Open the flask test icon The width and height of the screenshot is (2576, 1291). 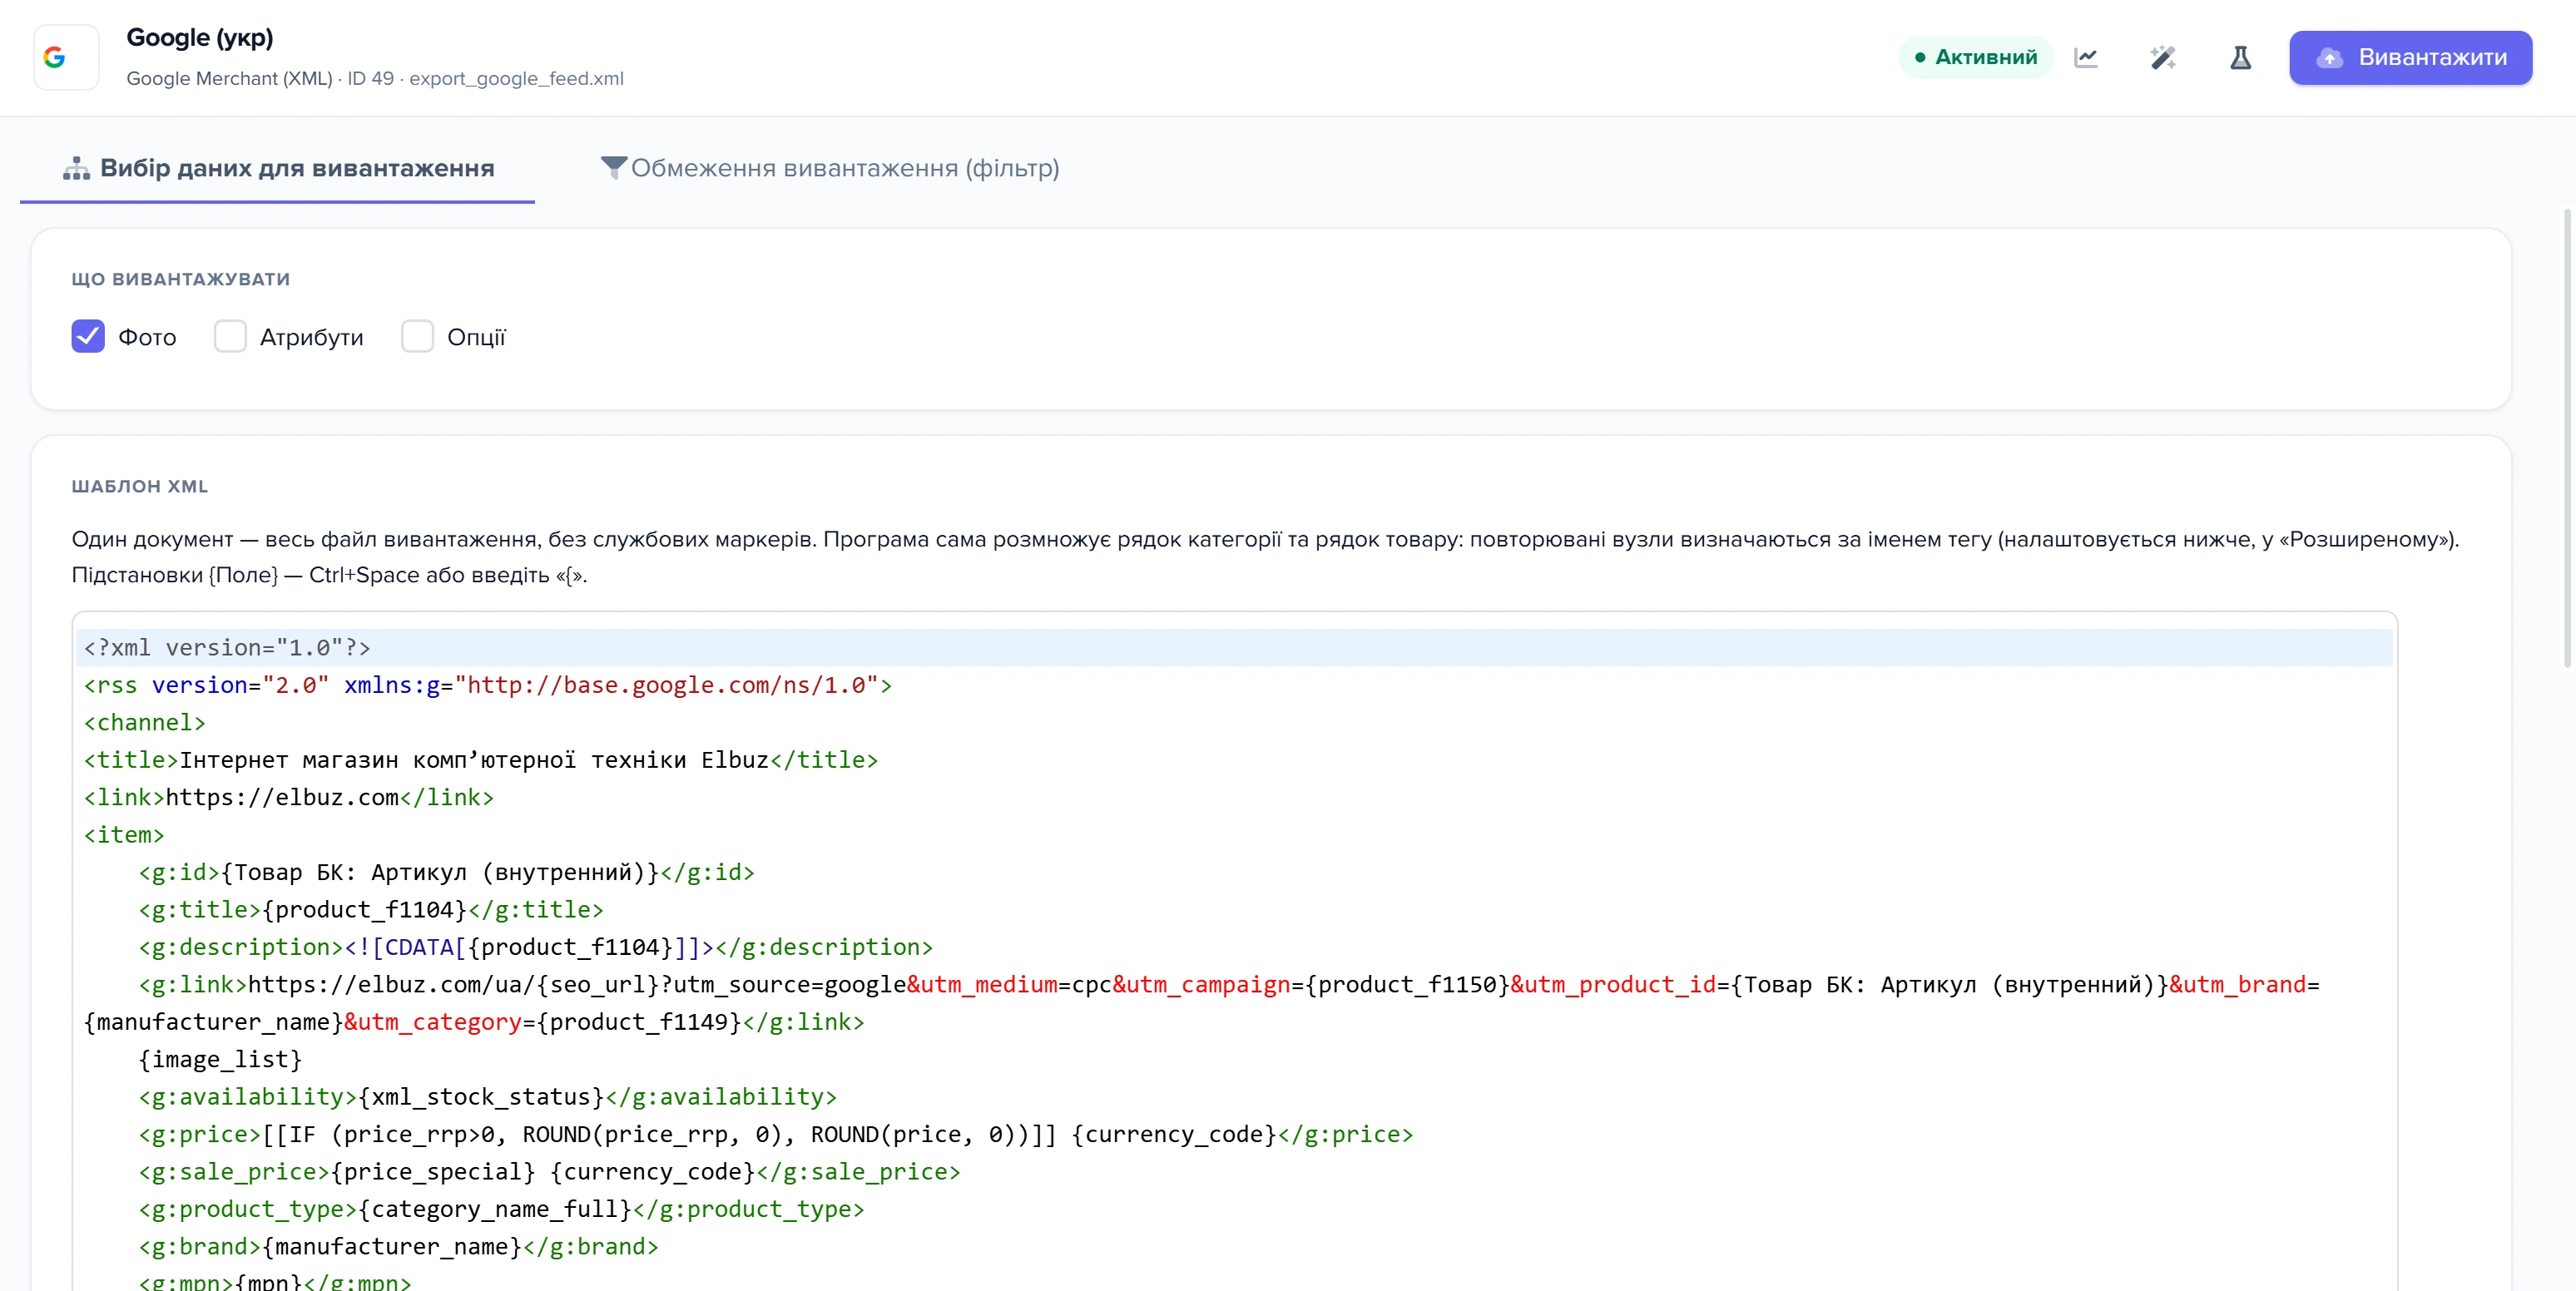(2240, 57)
